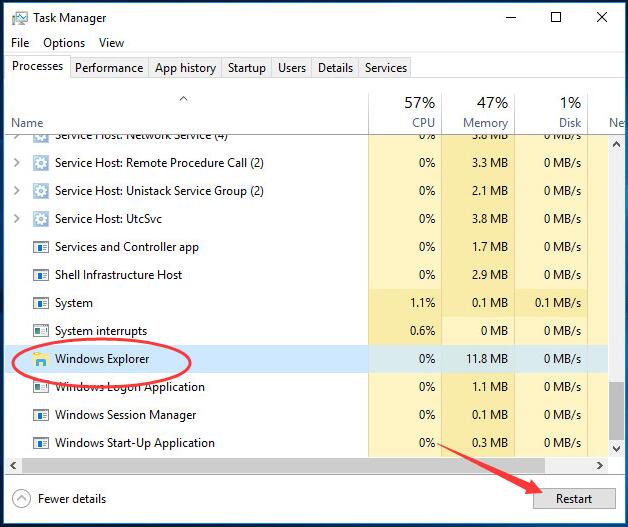
Task: Select the Windows Logon Application row
Action: (x=130, y=387)
